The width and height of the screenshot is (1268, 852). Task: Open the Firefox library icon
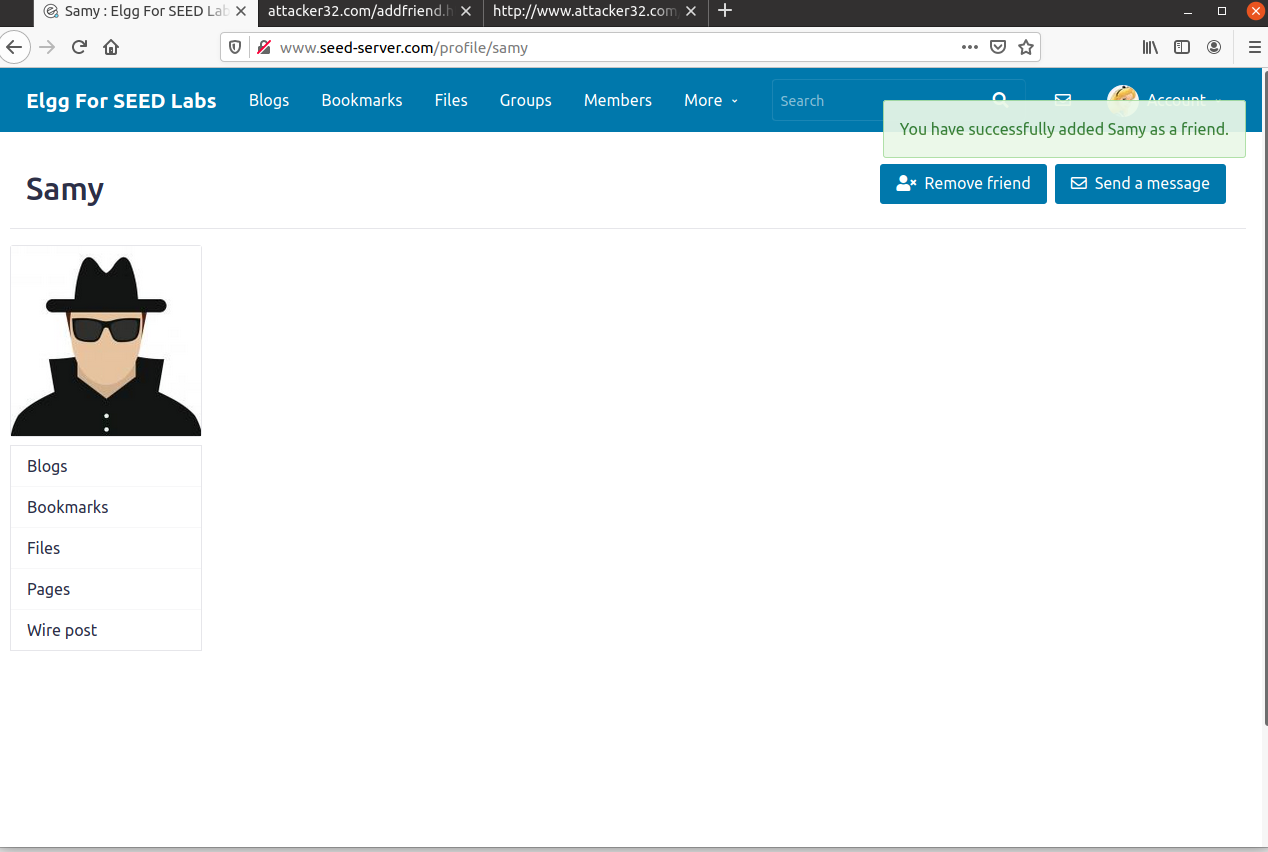(x=1151, y=47)
